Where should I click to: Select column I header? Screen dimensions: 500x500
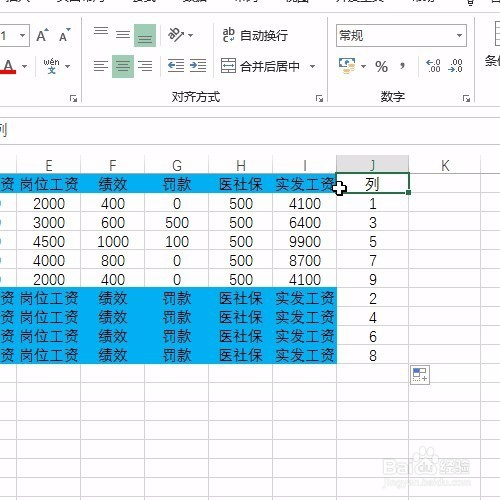coord(305,165)
